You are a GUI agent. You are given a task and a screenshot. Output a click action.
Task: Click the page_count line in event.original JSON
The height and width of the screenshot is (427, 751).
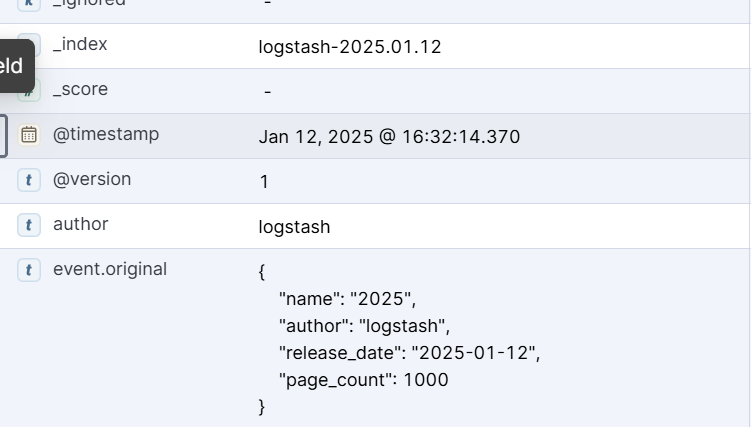[x=363, y=380]
